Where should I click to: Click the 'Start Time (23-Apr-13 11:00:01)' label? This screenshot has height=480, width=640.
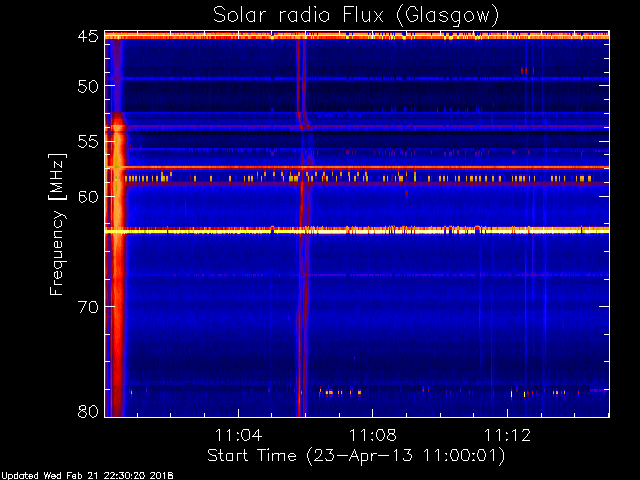(x=356, y=455)
